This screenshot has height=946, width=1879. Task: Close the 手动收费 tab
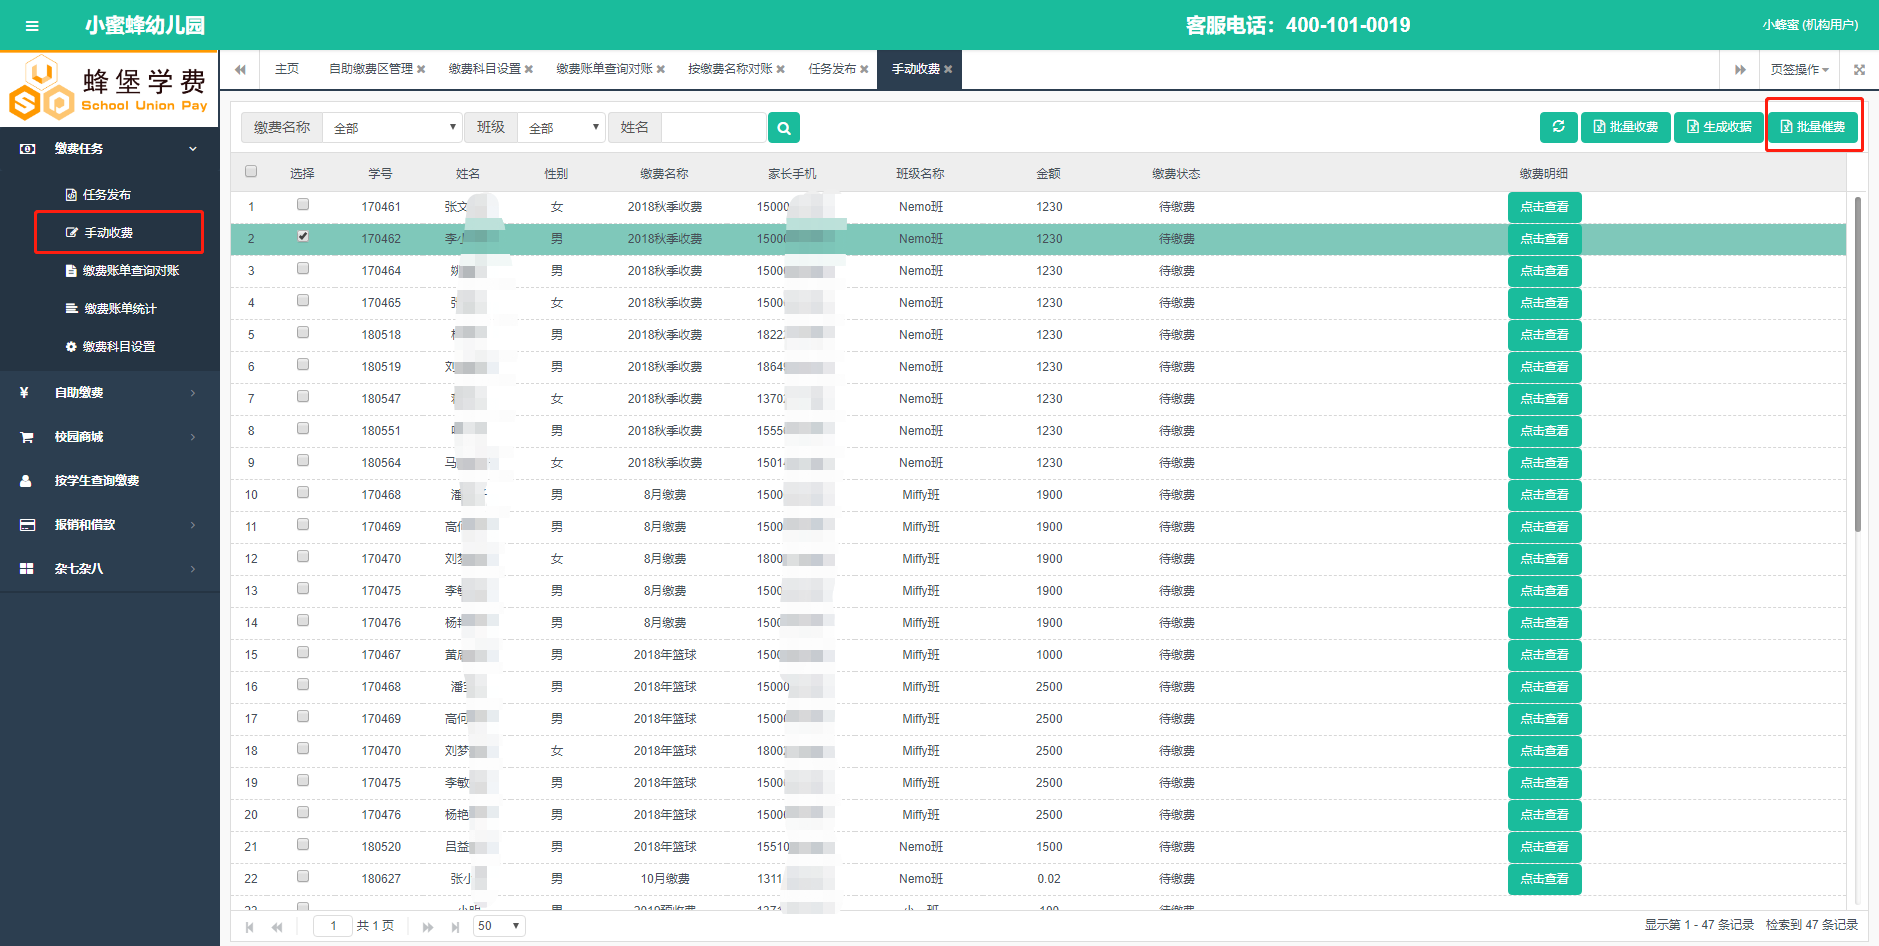click(948, 69)
